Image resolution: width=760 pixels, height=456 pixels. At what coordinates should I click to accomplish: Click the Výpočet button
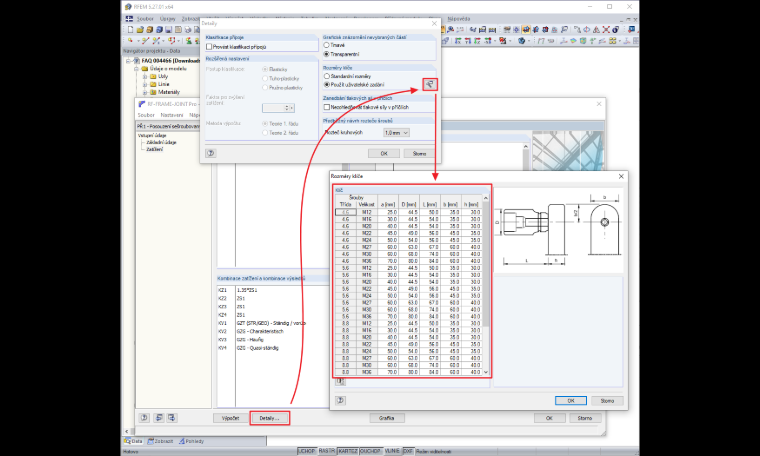pyautogui.click(x=230, y=418)
